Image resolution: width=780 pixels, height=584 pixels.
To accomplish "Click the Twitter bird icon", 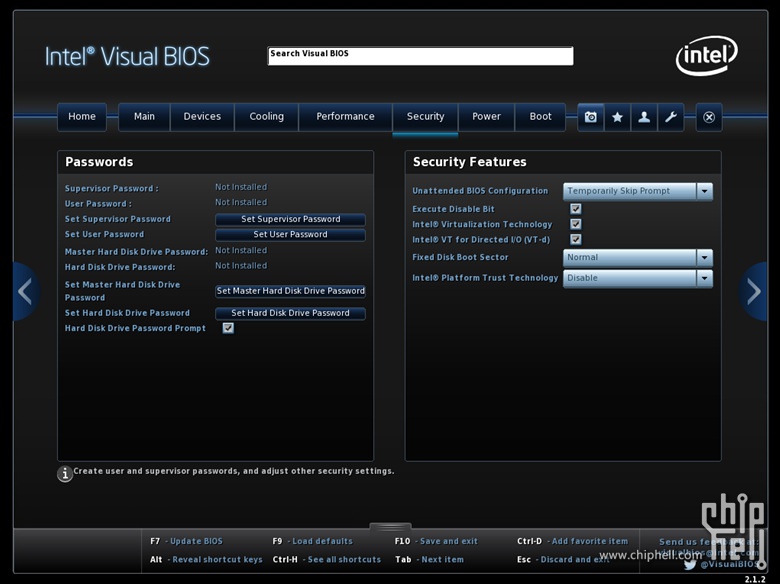I will point(690,565).
